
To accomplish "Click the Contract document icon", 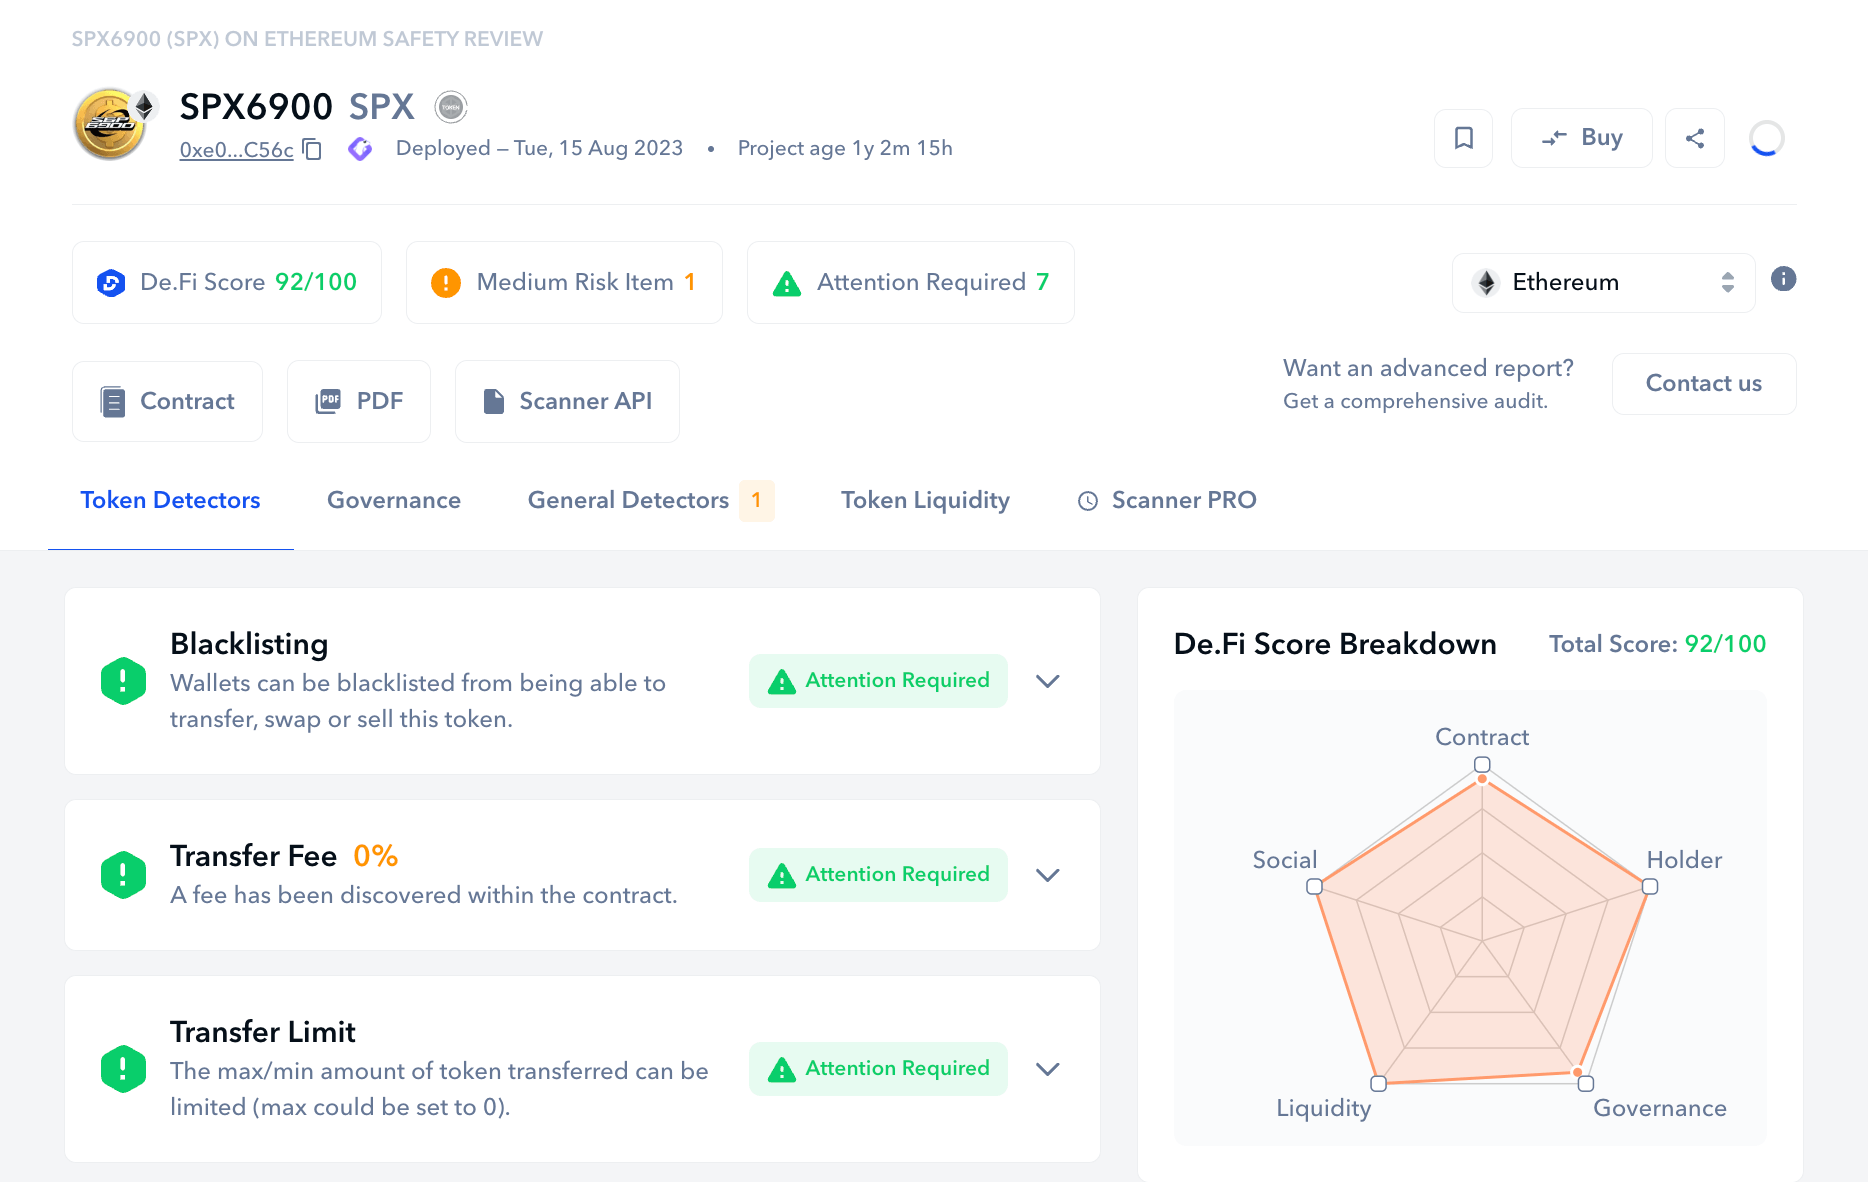I will pyautogui.click(x=113, y=402).
